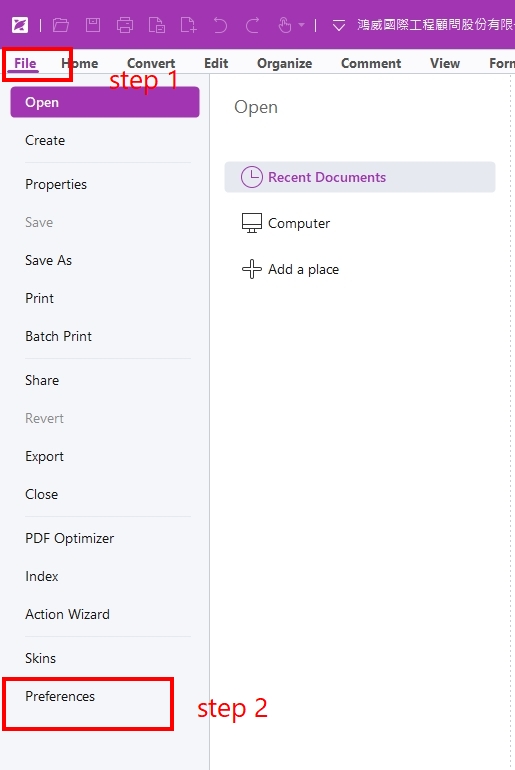The image size is (515, 770).
Task: Click the open folder toolbar icon
Action: pos(61,25)
